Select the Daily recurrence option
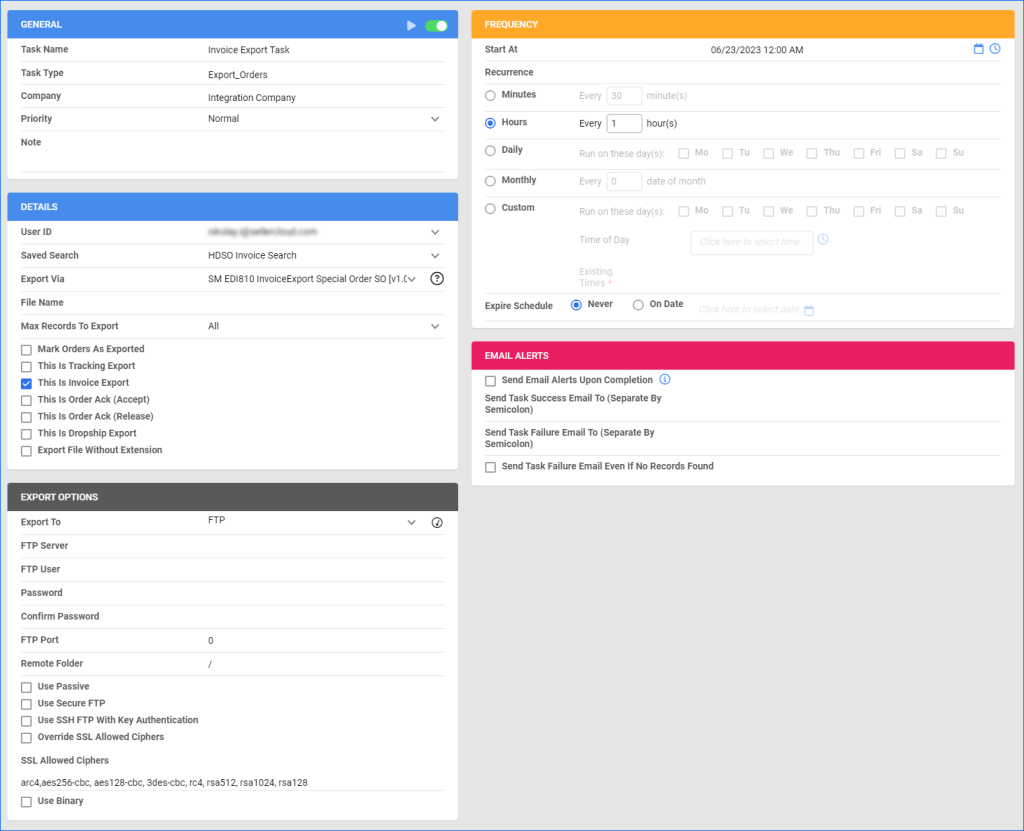 pyautogui.click(x=488, y=149)
